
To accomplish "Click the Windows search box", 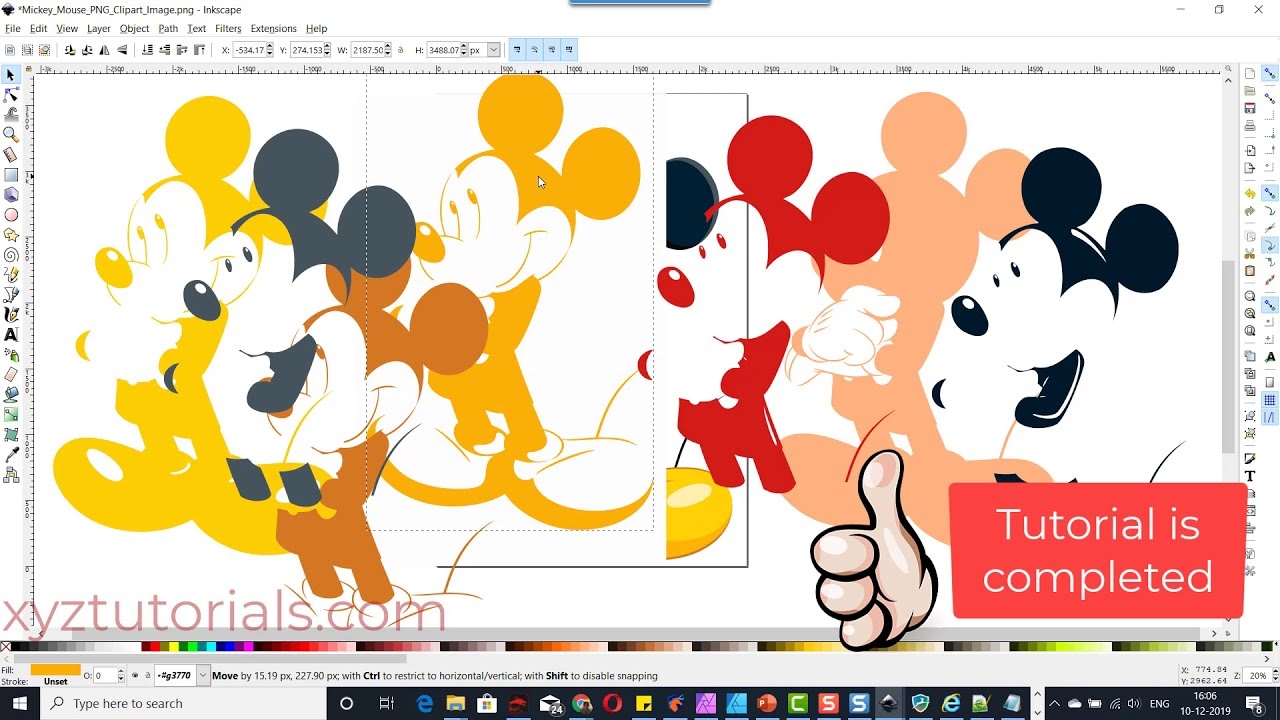I will click(x=187, y=704).
